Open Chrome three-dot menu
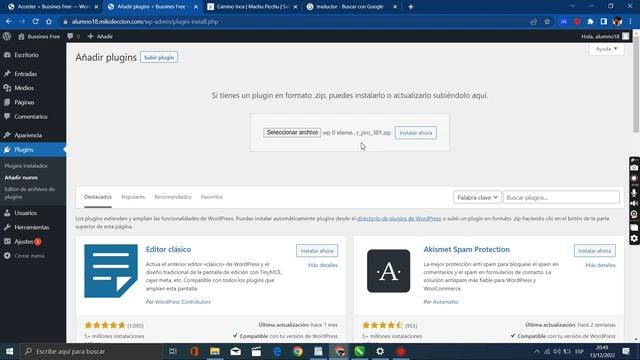This screenshot has height=360, width=640. tap(631, 22)
